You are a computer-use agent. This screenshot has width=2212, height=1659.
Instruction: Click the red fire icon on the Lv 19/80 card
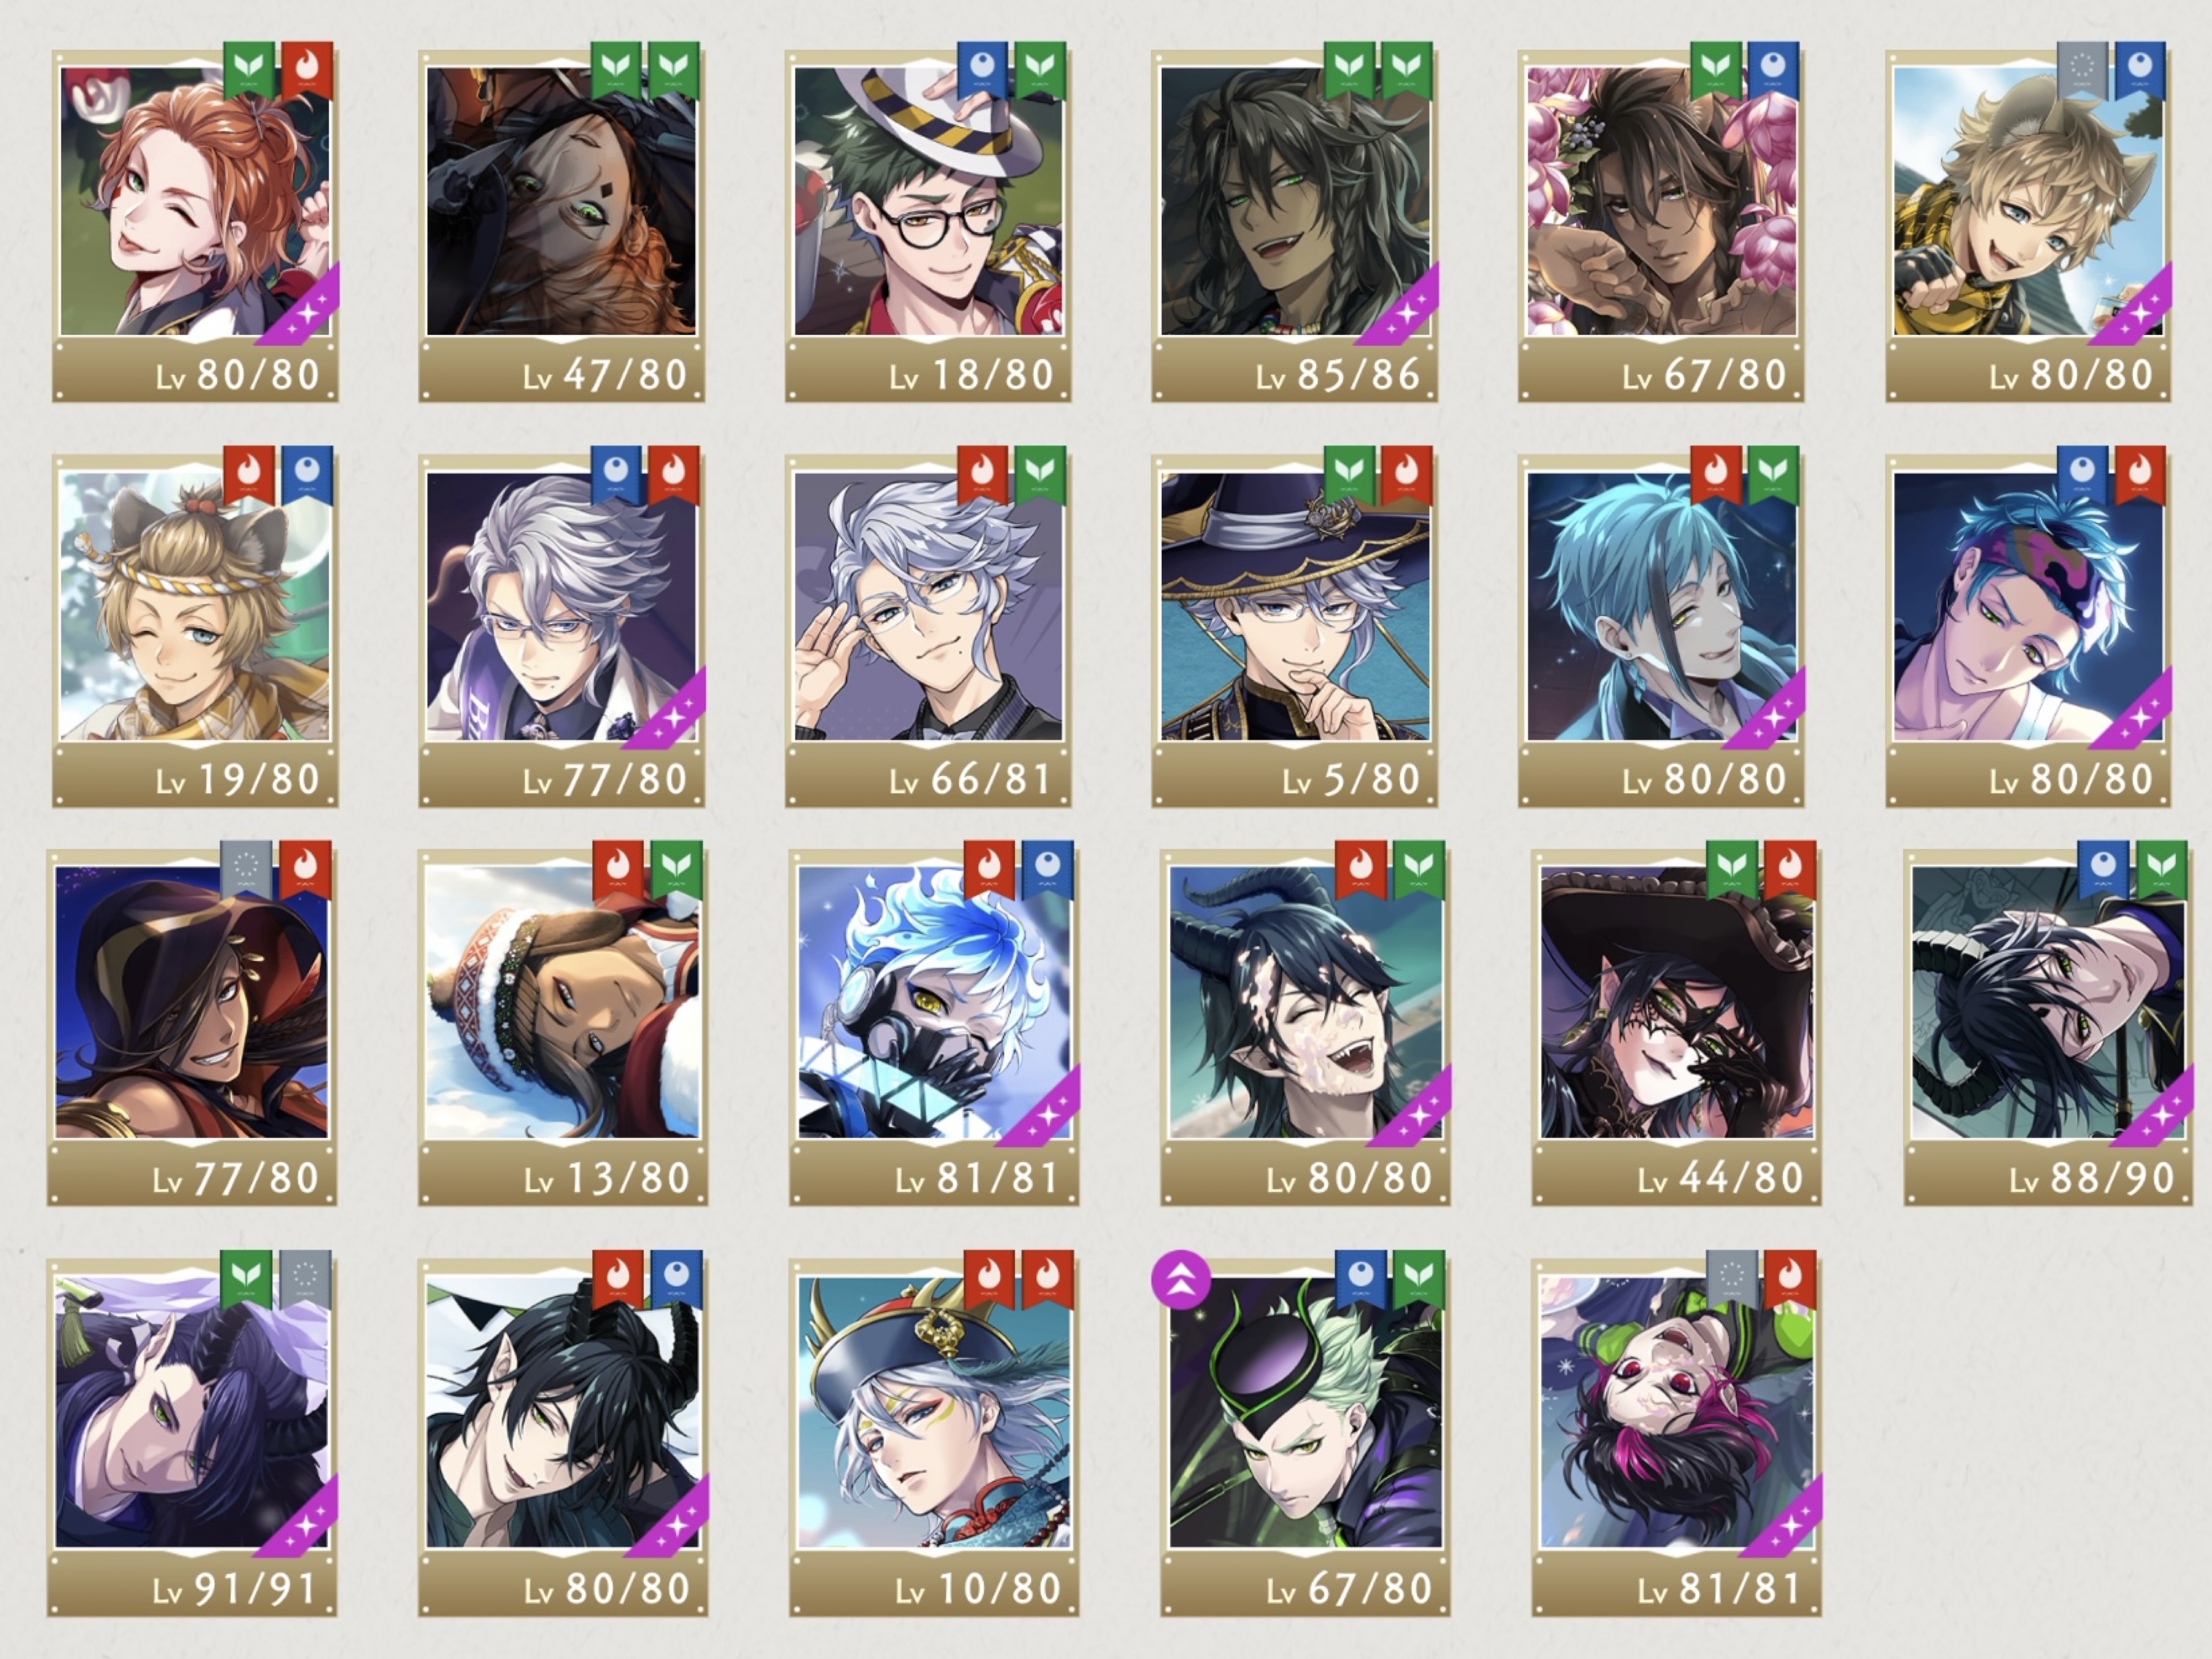(x=249, y=474)
